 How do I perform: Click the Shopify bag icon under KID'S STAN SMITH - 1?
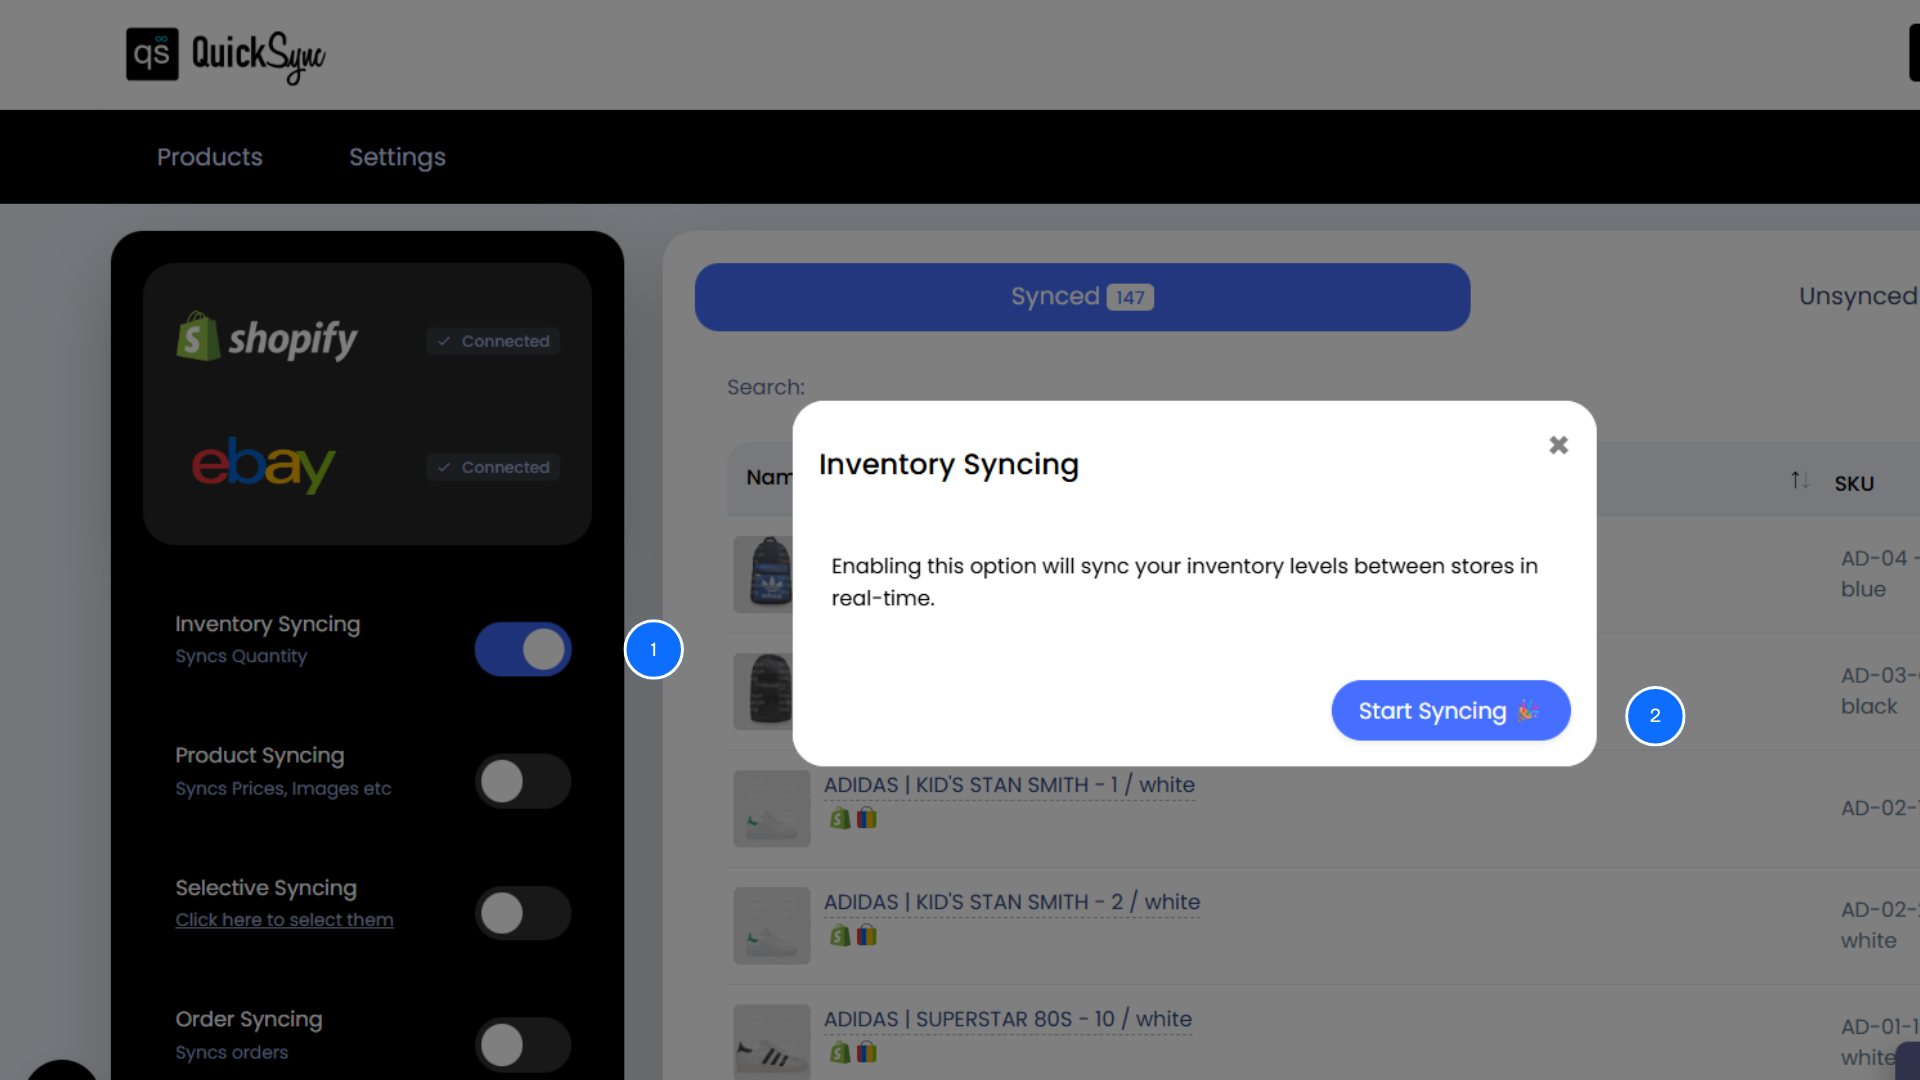tap(838, 818)
